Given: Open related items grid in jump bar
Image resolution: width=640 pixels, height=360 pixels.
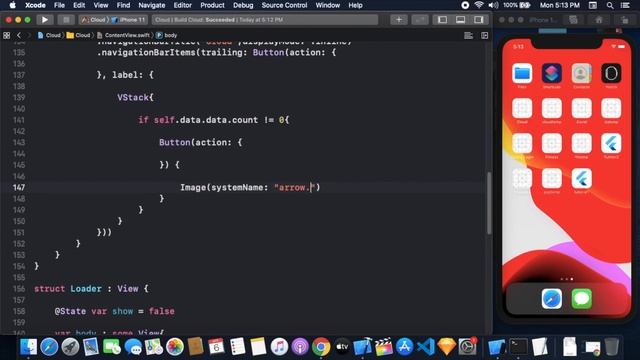Looking at the screenshot, I should pos(7,36).
